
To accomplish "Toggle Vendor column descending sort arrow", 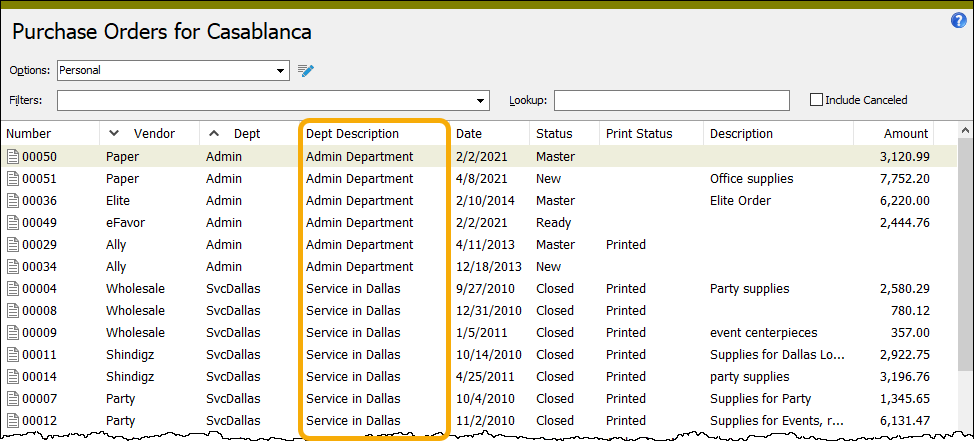I will pyautogui.click(x=114, y=133).
